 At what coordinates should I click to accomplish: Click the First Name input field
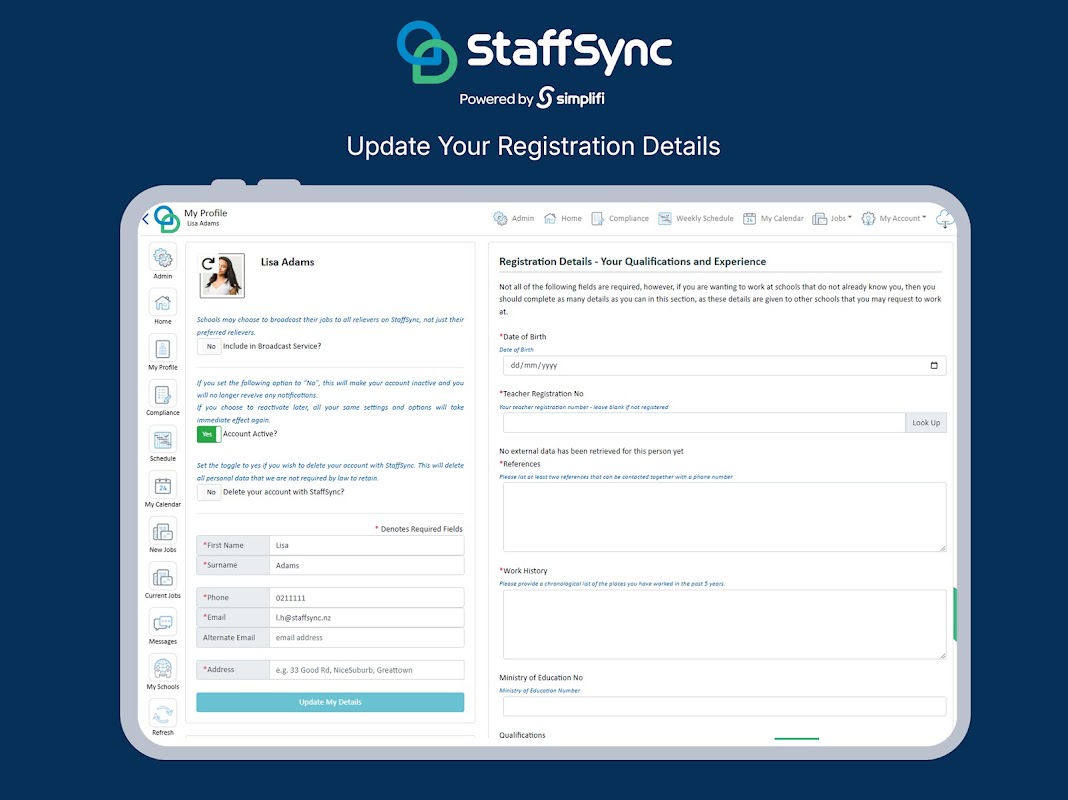coord(366,545)
